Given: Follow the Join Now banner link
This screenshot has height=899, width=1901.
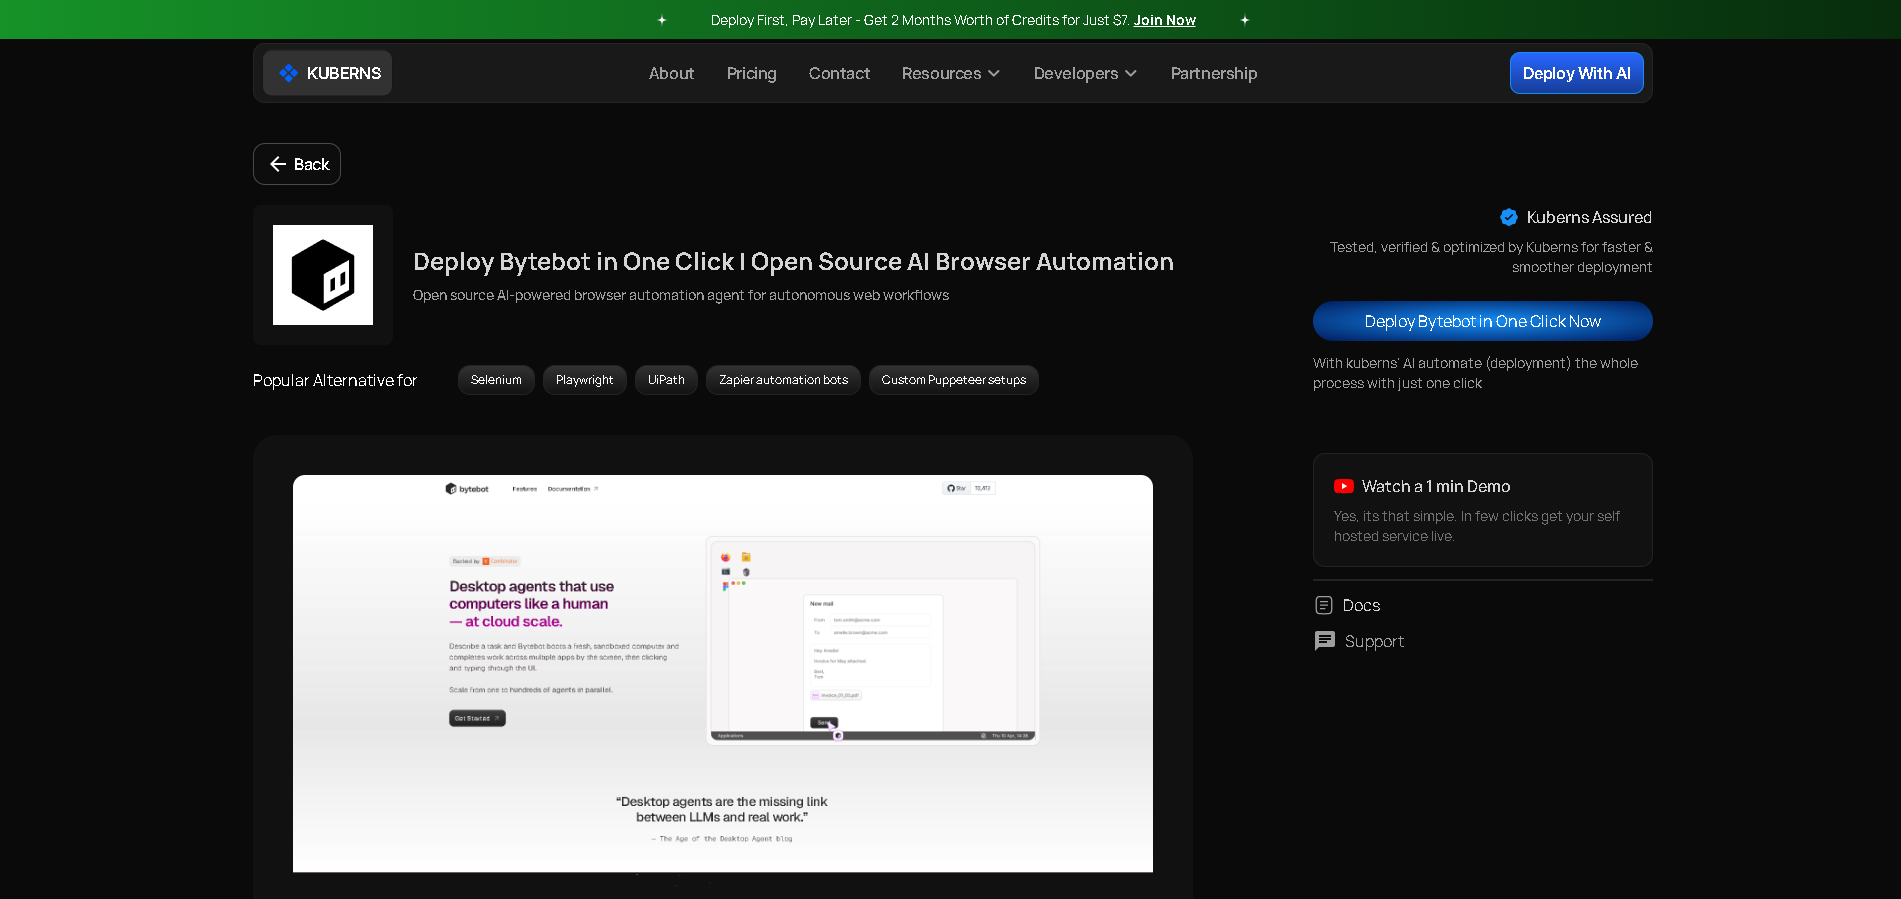Looking at the screenshot, I should coord(1164,20).
